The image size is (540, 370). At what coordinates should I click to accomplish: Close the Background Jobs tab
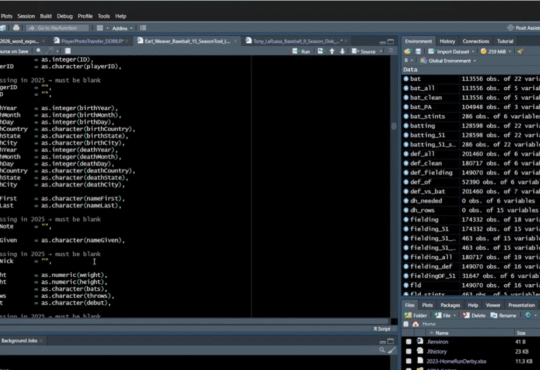(x=41, y=341)
